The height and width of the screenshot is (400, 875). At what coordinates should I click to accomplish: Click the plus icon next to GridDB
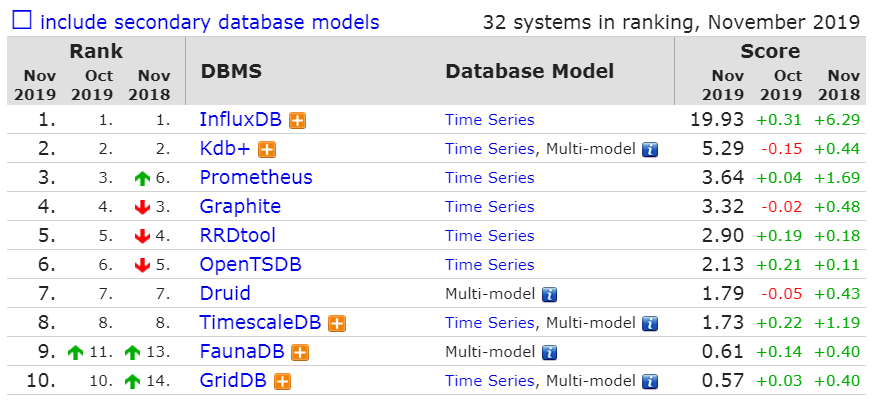[283, 382]
